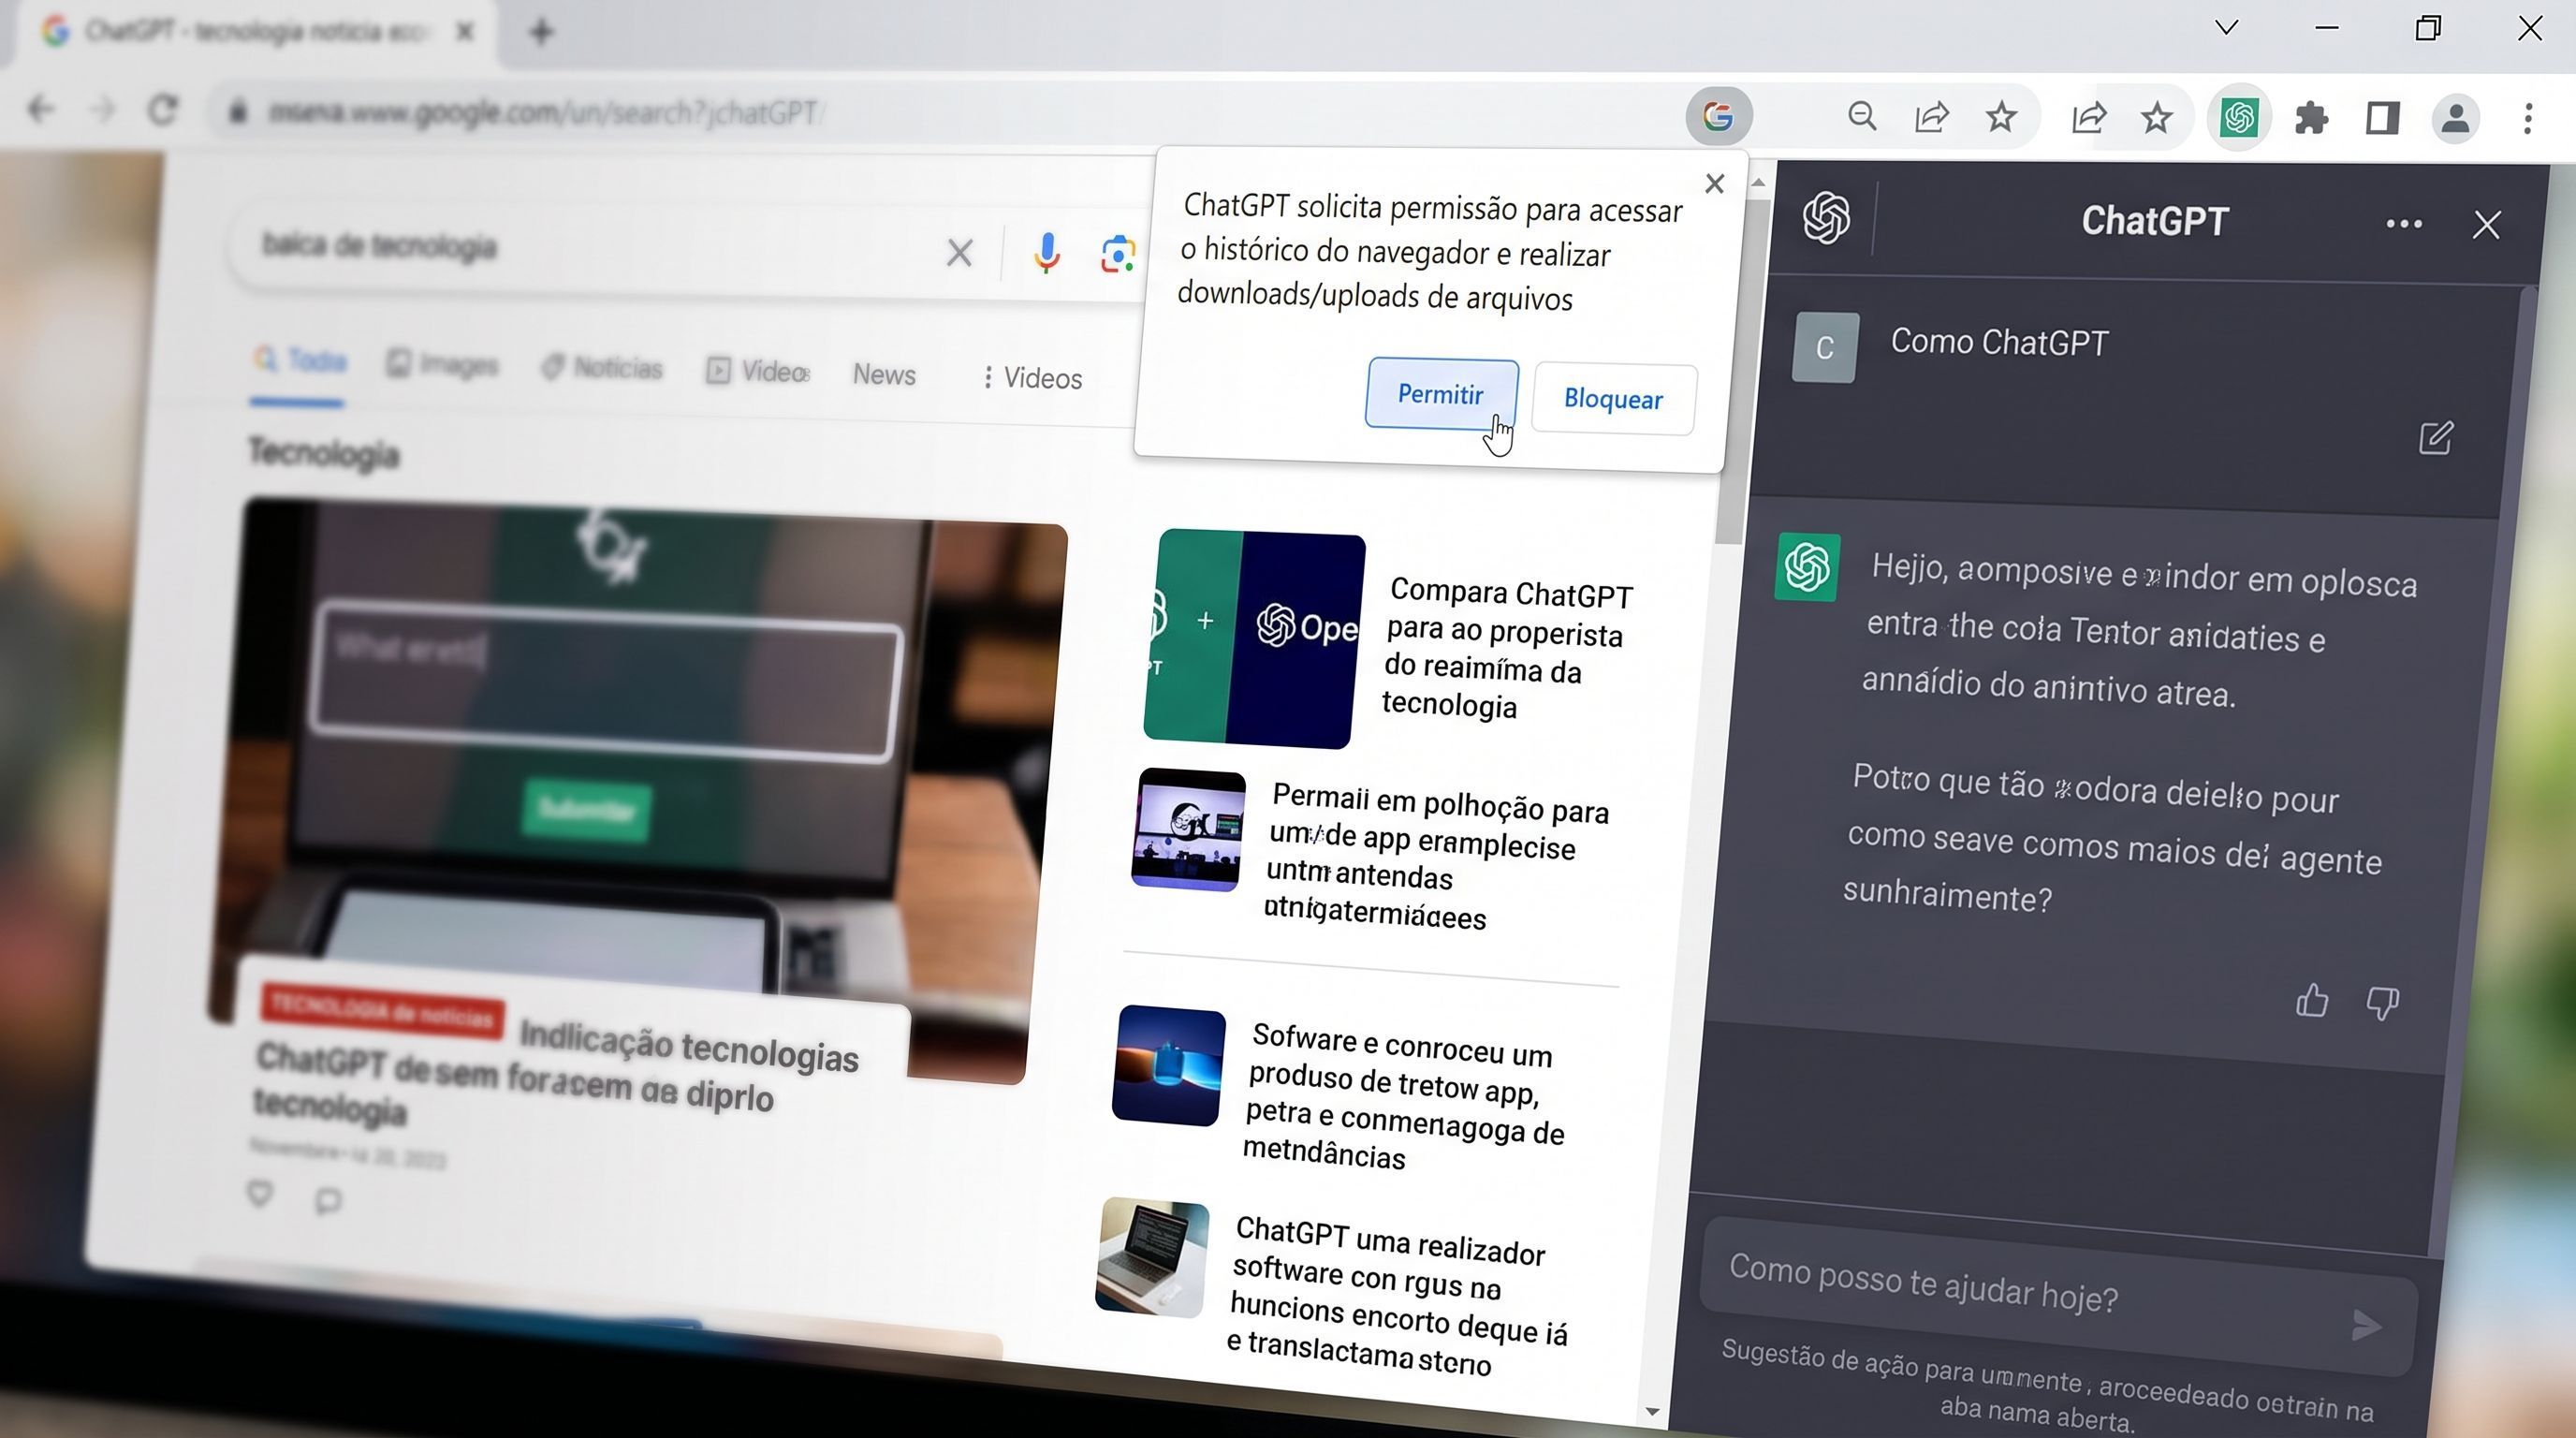The height and width of the screenshot is (1438, 2576).
Task: Open the Extensions puzzle icon
Action: coord(2311,118)
